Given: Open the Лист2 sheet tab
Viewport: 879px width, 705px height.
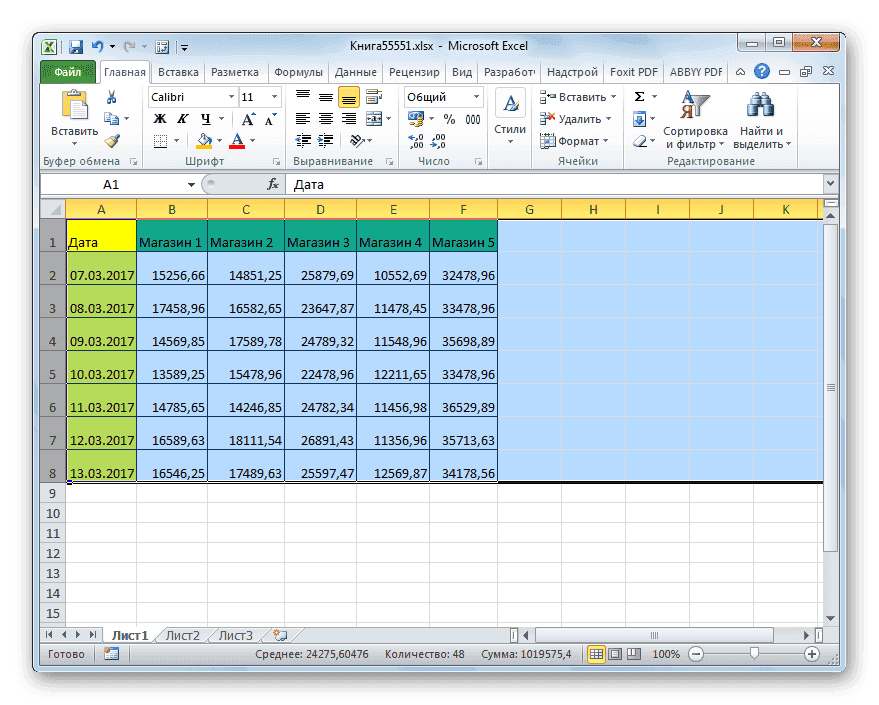Looking at the screenshot, I should pyautogui.click(x=182, y=634).
